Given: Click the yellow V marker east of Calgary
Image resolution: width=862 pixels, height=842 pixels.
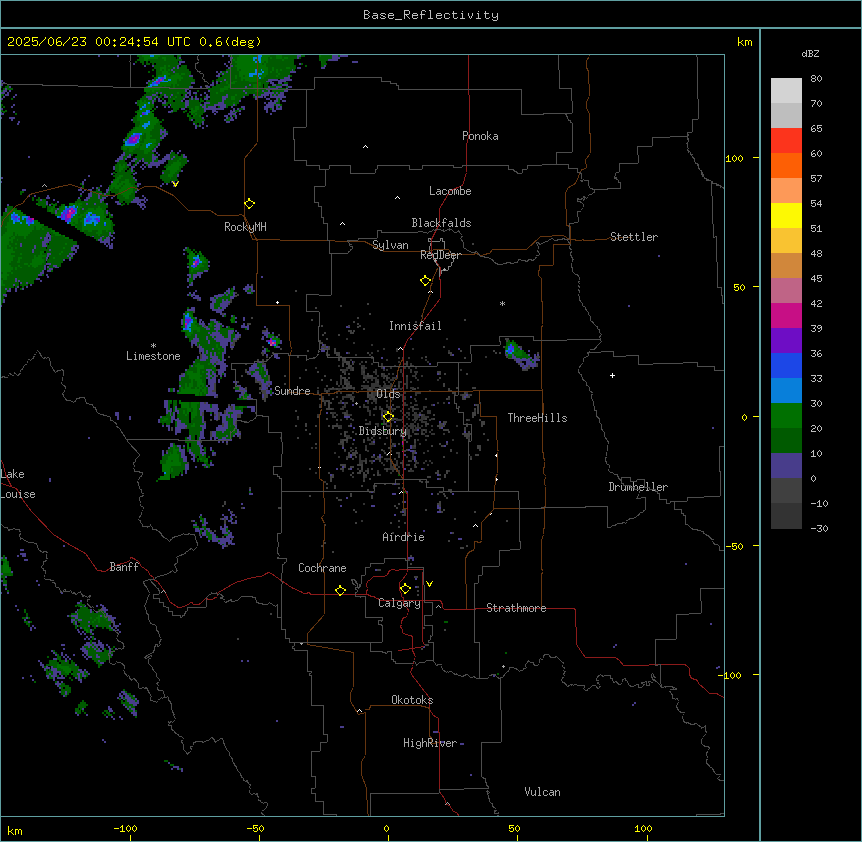Looking at the screenshot, I should pos(429,584).
